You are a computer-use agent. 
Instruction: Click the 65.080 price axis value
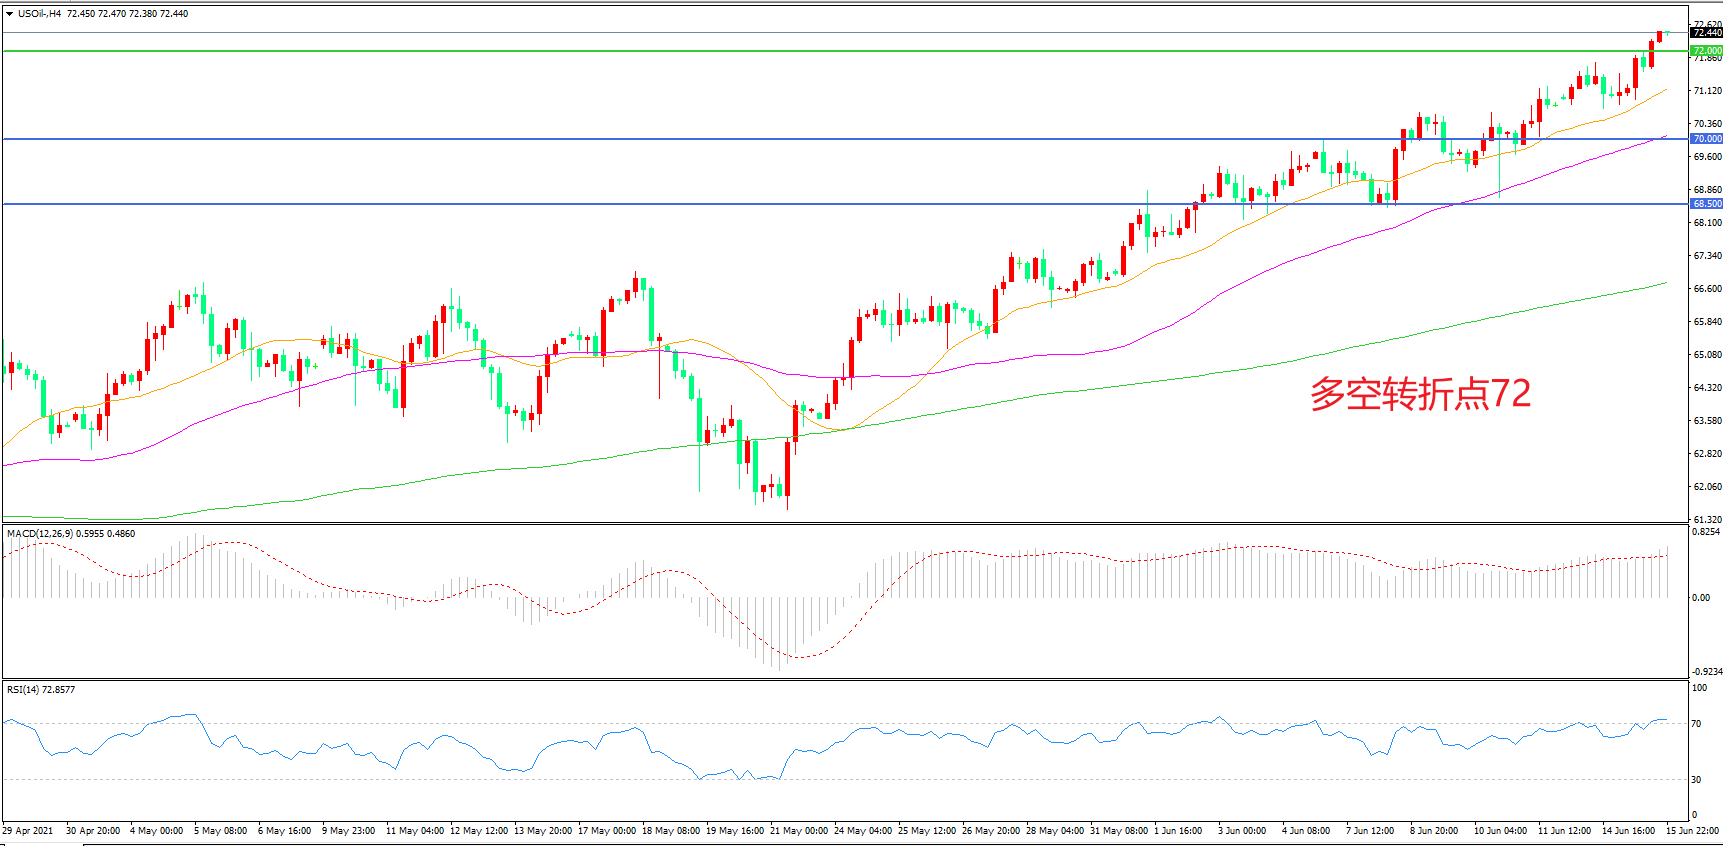[1707, 355]
